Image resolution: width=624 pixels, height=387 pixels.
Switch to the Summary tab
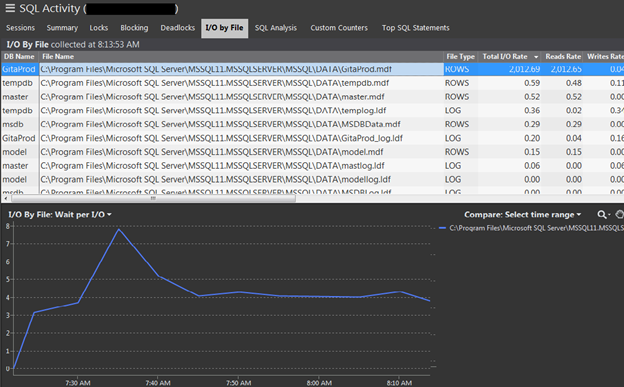(x=62, y=28)
